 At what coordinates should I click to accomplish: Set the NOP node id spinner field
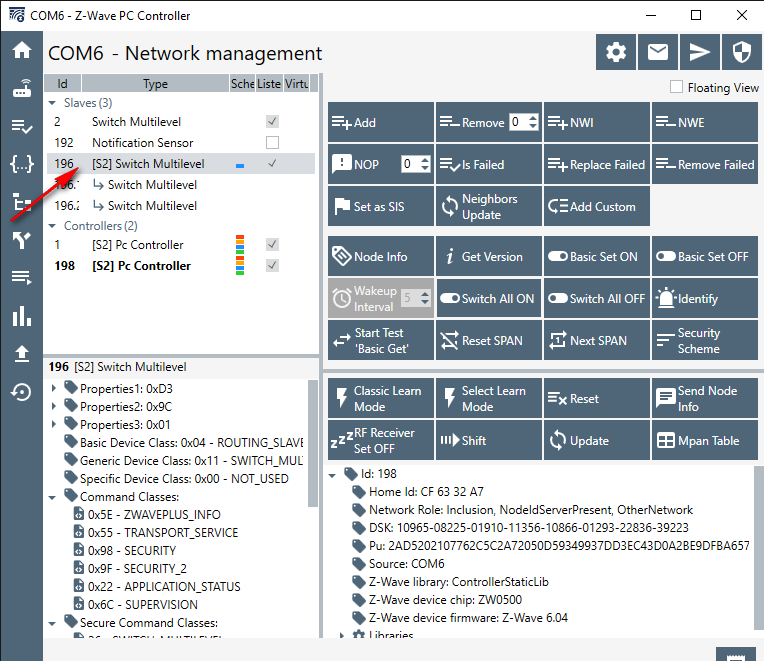(x=416, y=164)
